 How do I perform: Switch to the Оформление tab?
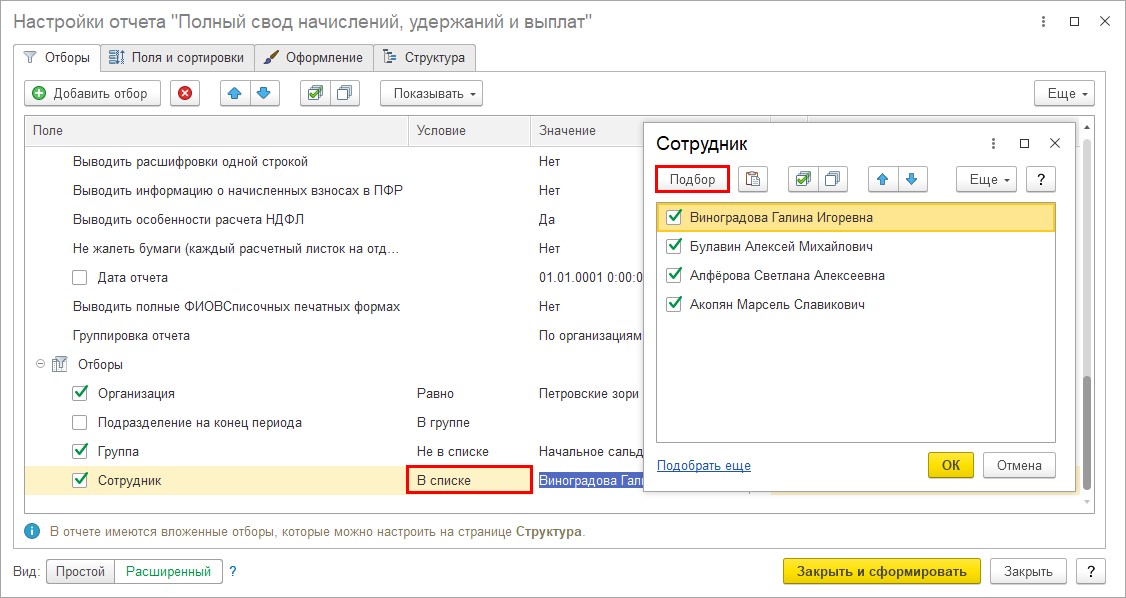pos(315,57)
